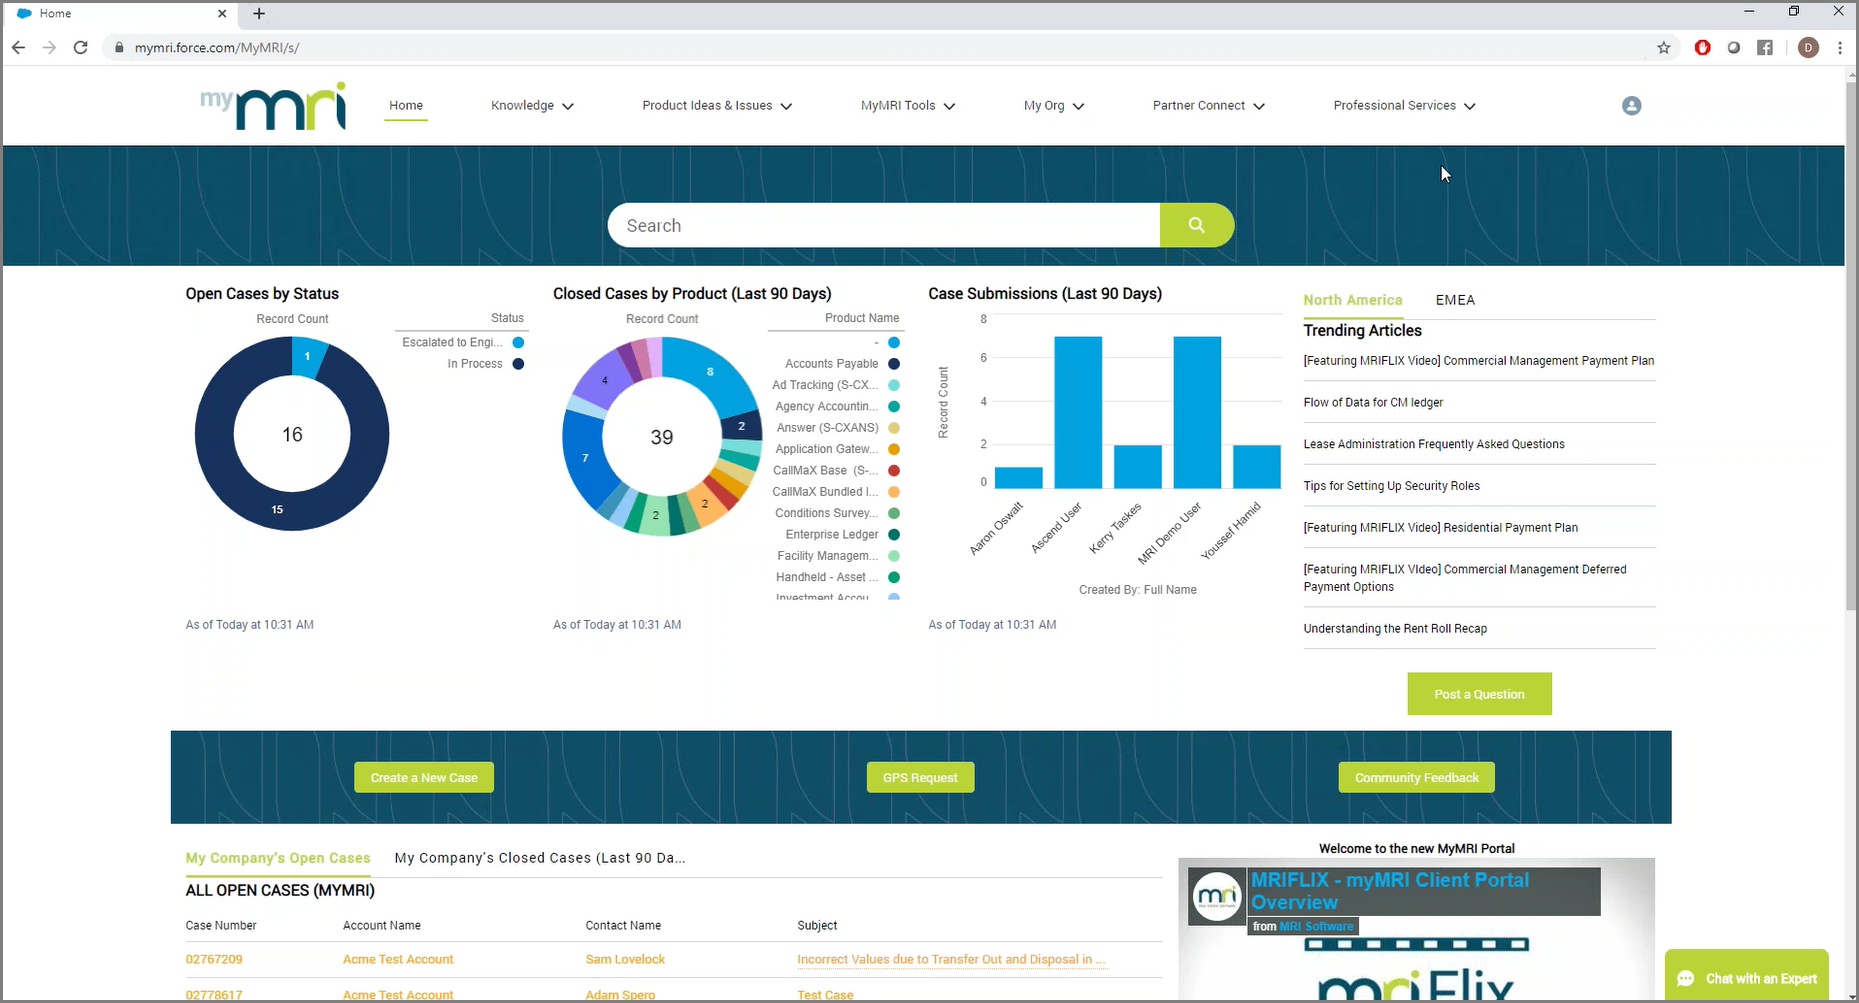Open Commercial Management Payment Plan article
The image size is (1859, 1003).
[1478, 361]
